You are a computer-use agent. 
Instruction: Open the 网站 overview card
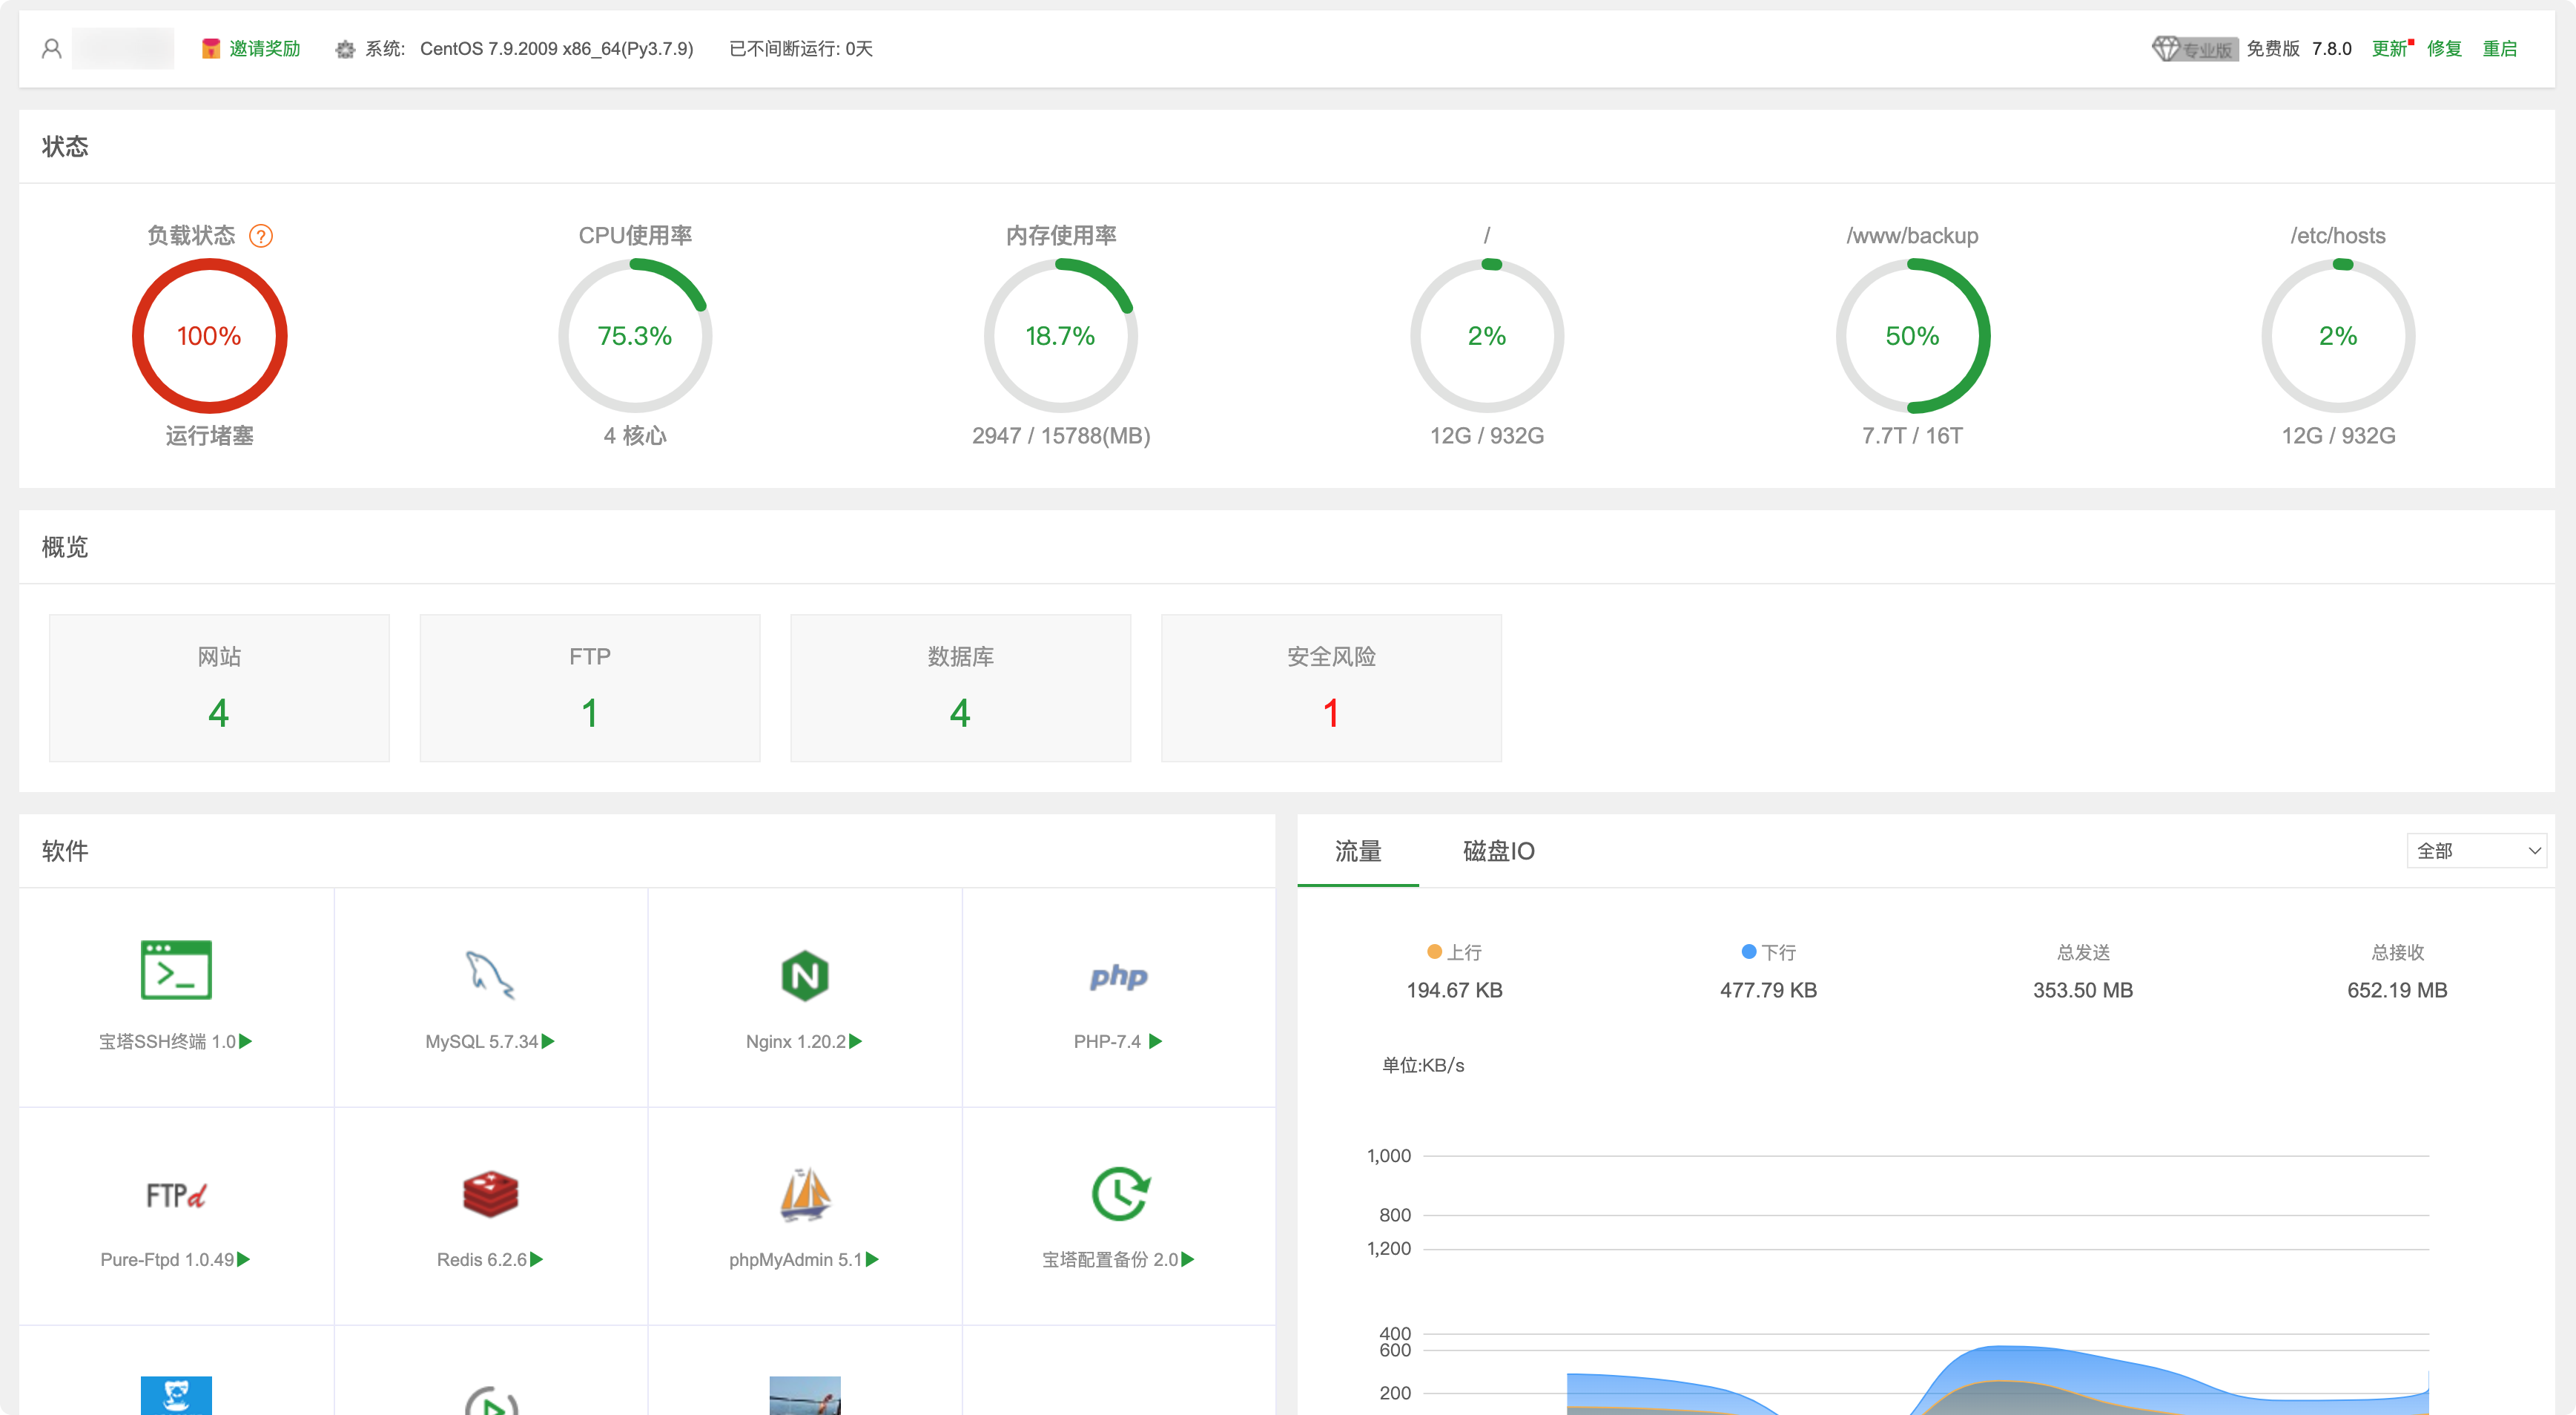click(x=219, y=688)
